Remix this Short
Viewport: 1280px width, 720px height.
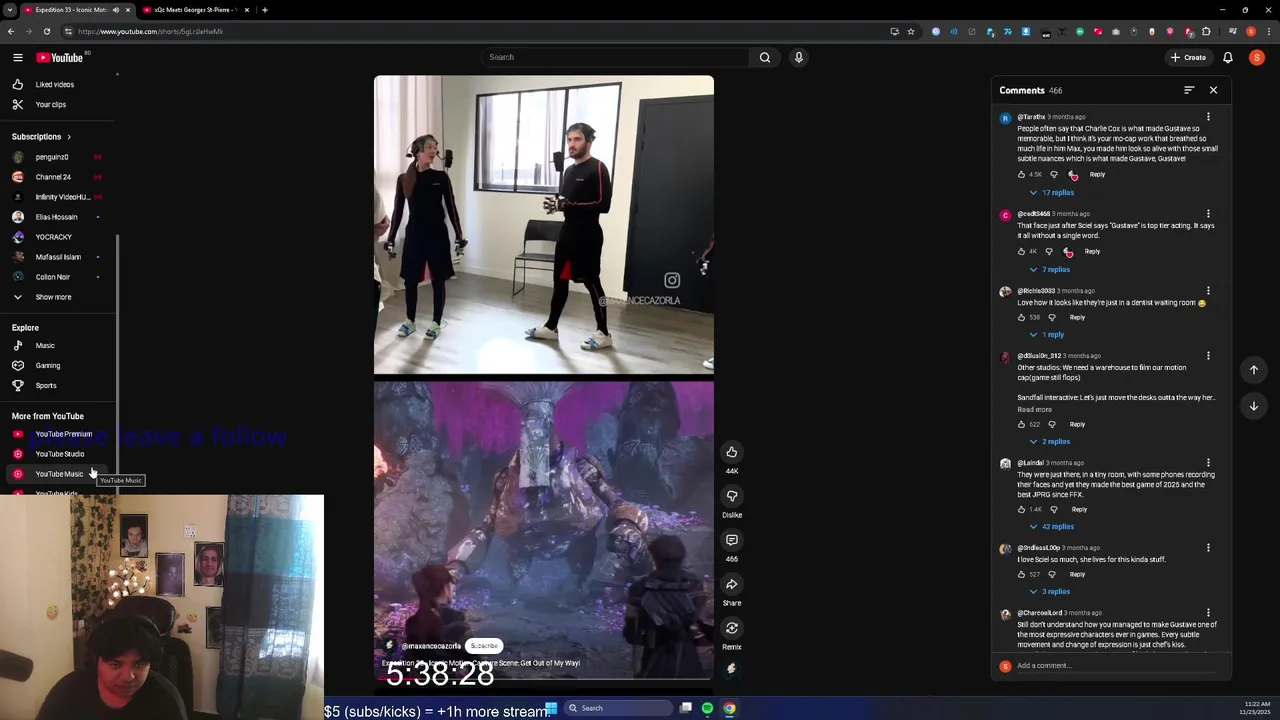point(732,628)
